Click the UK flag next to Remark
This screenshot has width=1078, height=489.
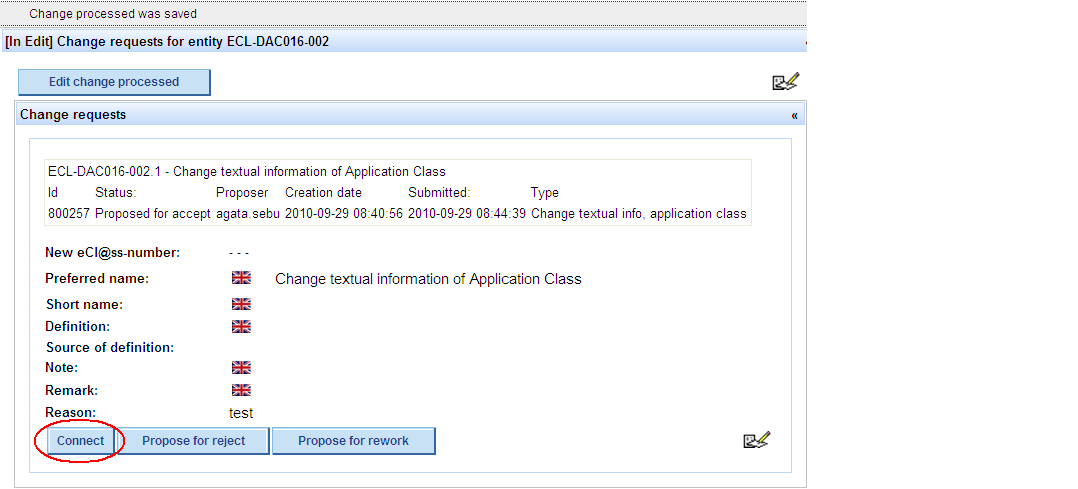click(x=241, y=390)
